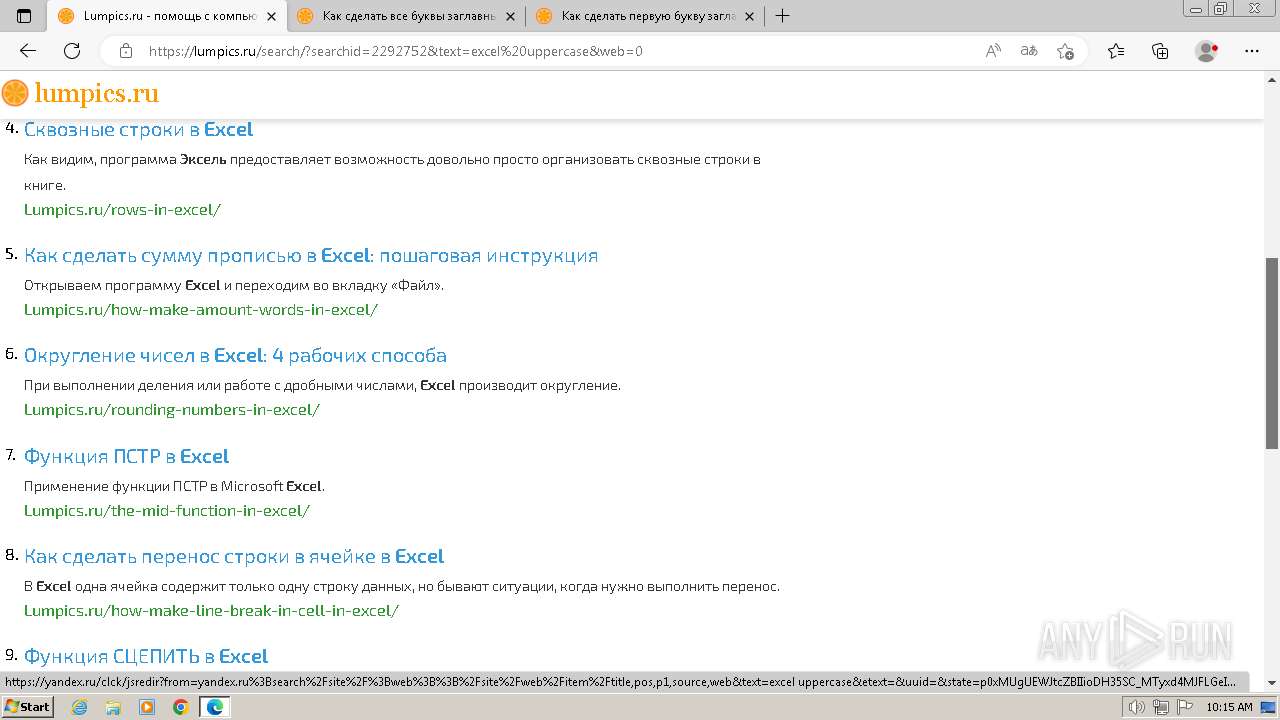Open the Windows Start button
This screenshot has width=1280, height=720.
(x=28, y=707)
